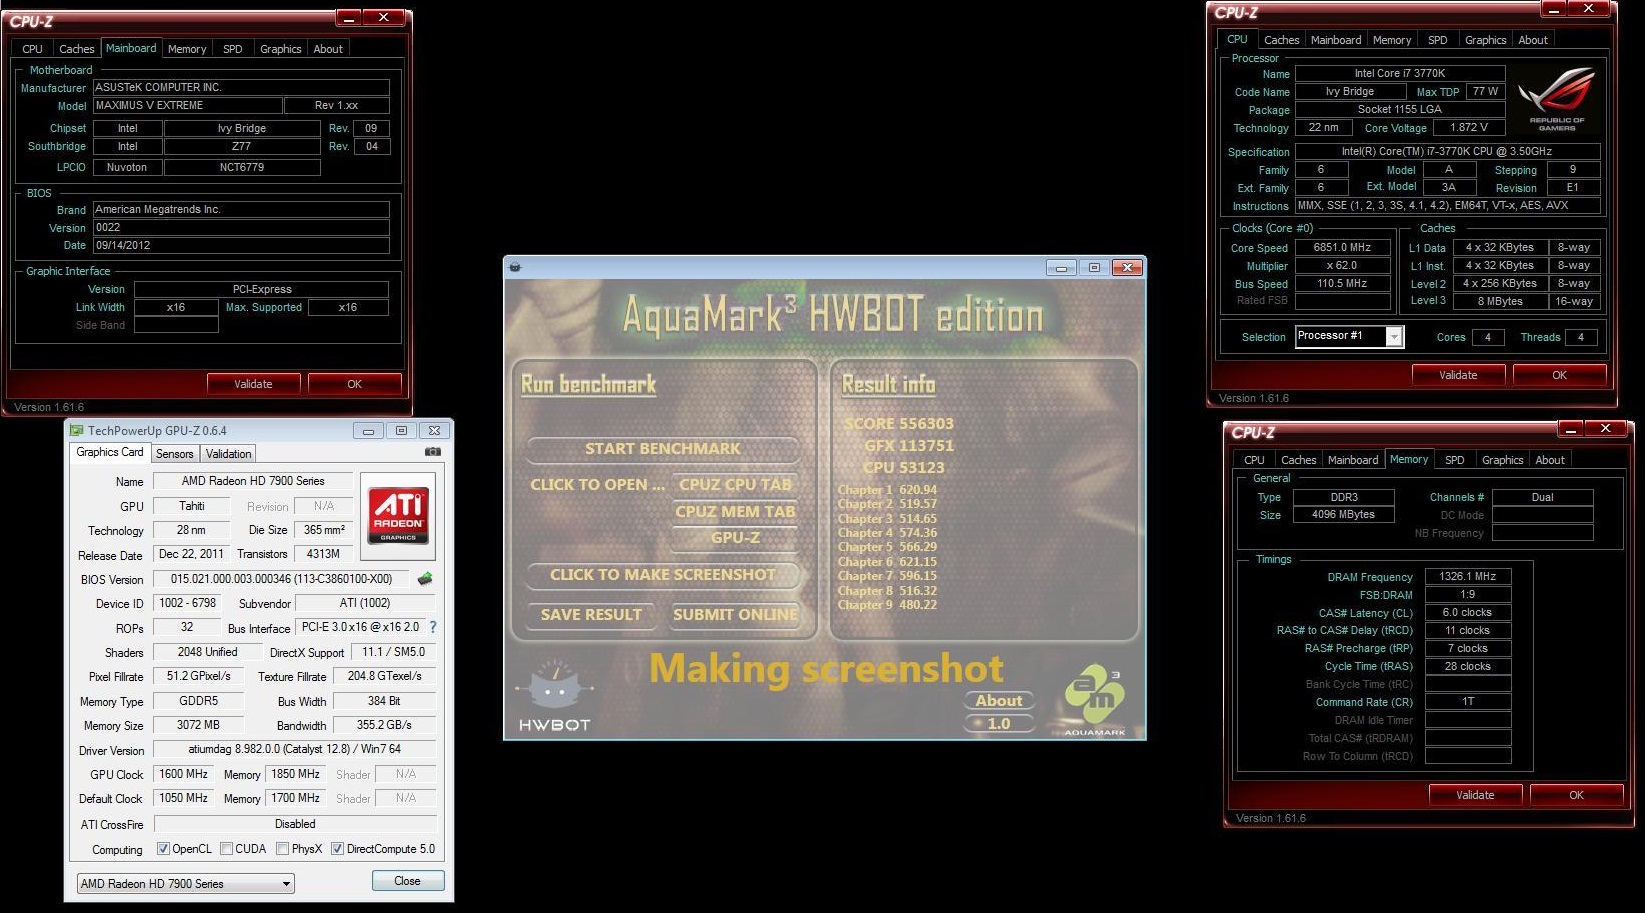This screenshot has height=913, width=1645.
Task: Click the AquaMark window title bar icon
Action: coord(515,267)
